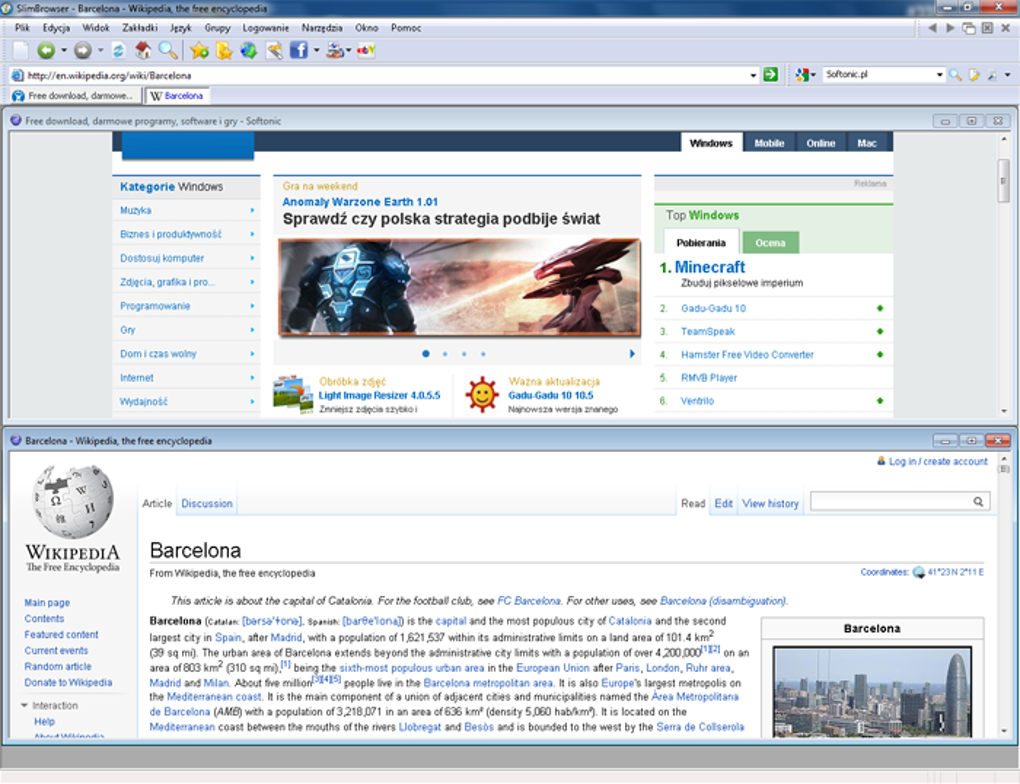Click the boxed X icon in the menu bar
This screenshot has height=784, width=1020.
click(987, 28)
